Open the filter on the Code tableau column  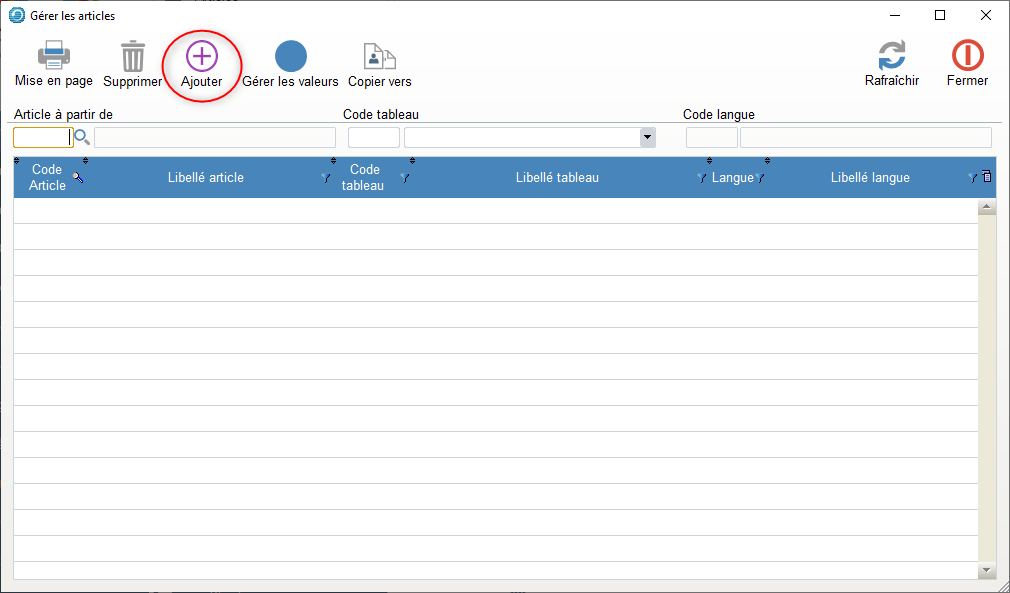[x=404, y=178]
